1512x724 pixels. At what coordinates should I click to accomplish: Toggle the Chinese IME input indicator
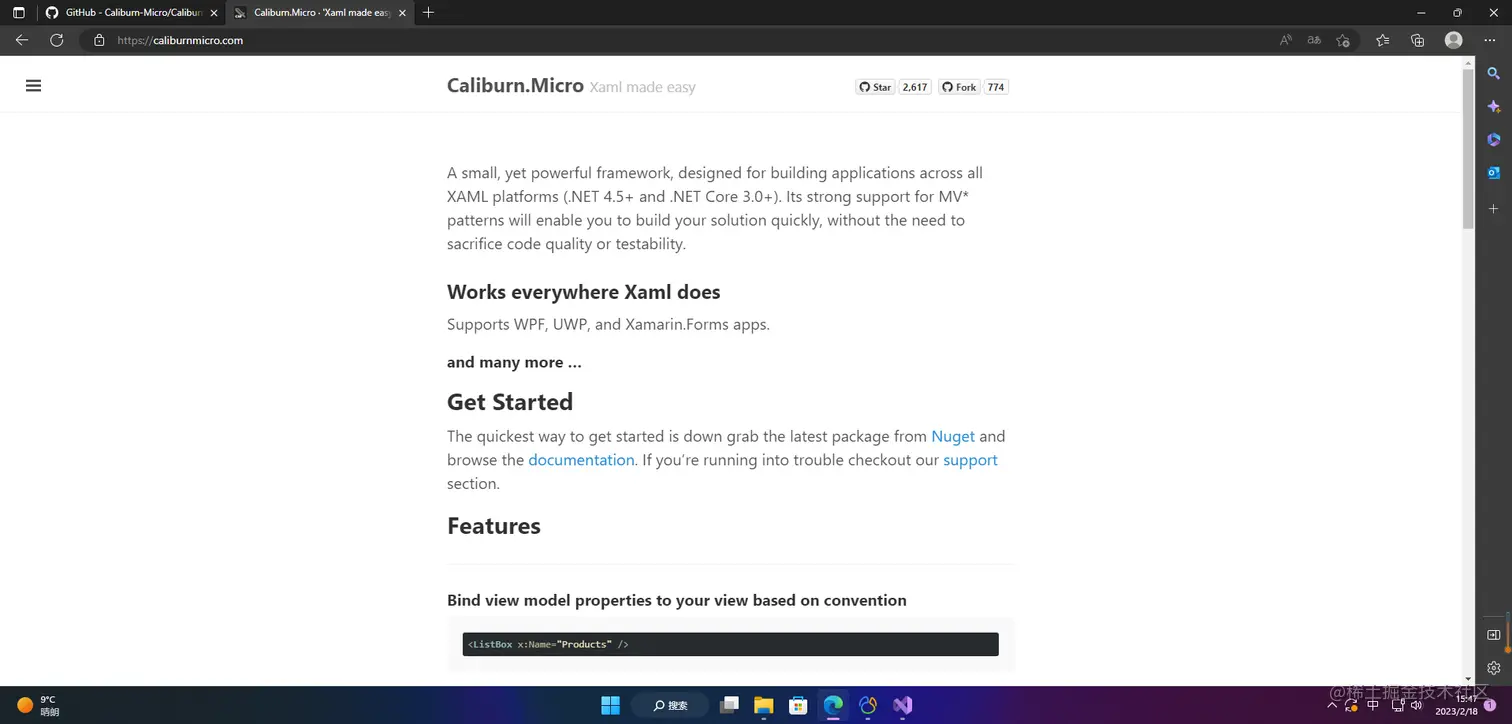coord(1373,705)
